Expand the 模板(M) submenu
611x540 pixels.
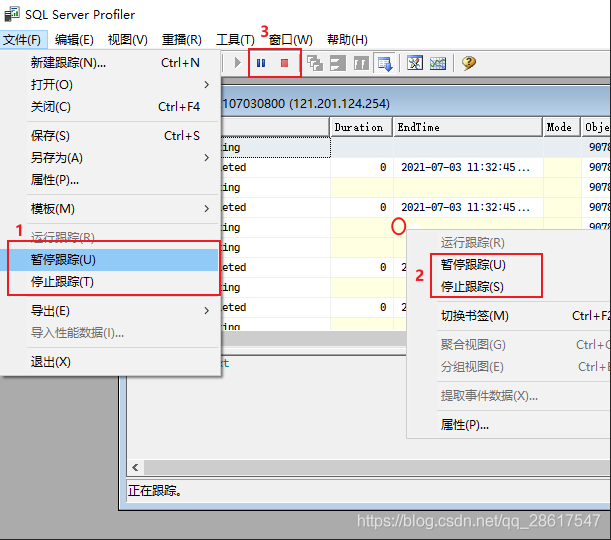(111, 209)
